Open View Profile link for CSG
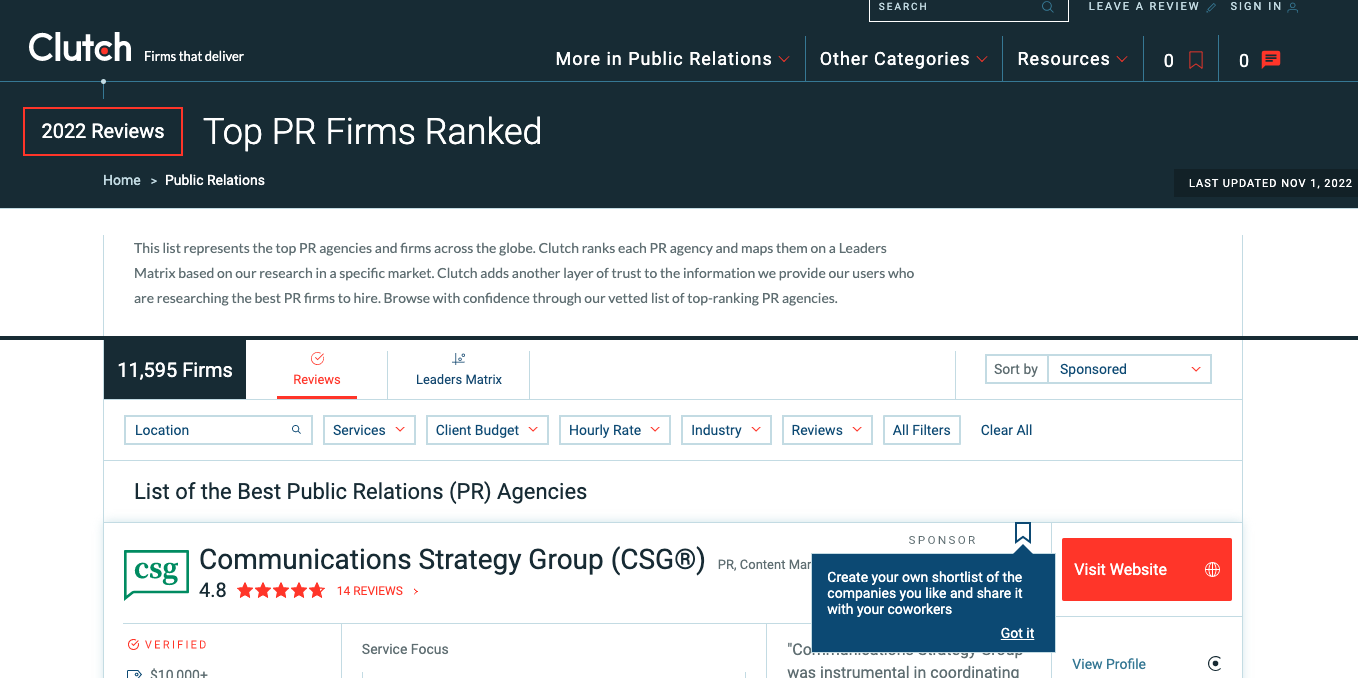 click(x=1109, y=664)
